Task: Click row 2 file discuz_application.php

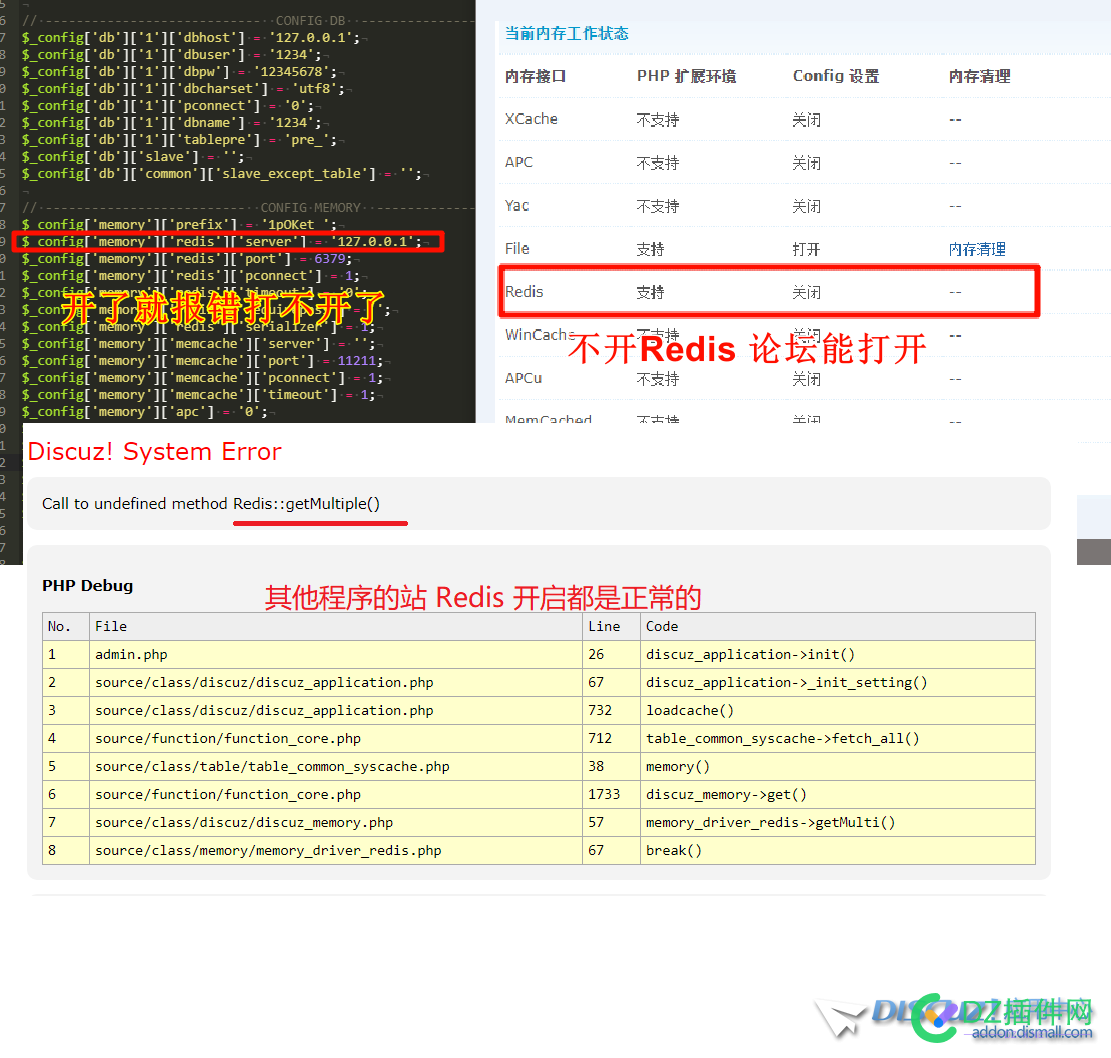Action: click(264, 682)
